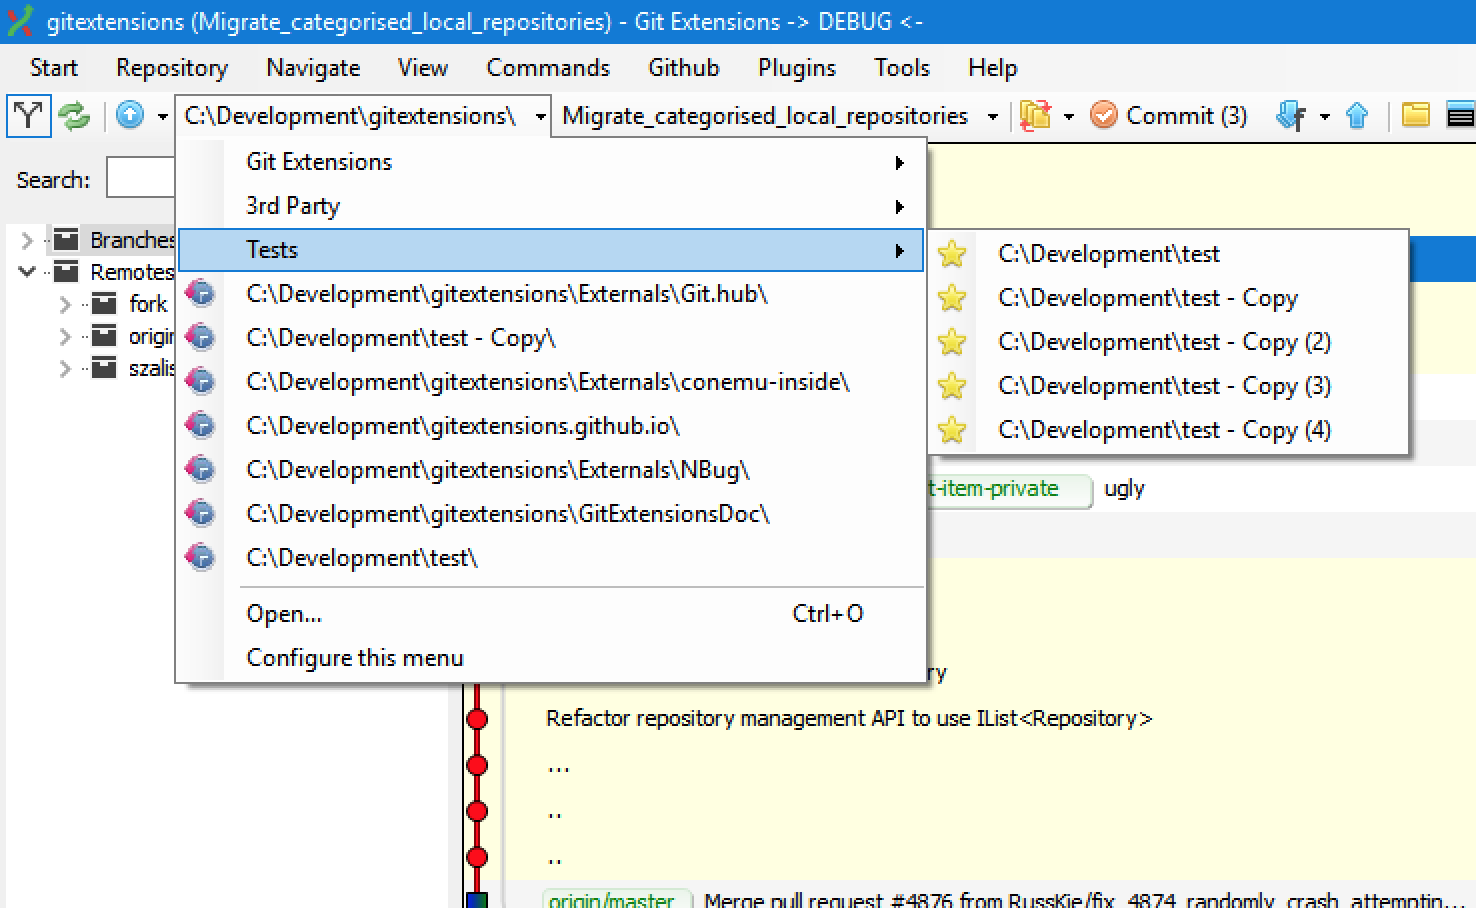Image resolution: width=1476 pixels, height=908 pixels.
Task: Open the Migrate_categorised_local_repositories branch dropdown
Action: [x=991, y=115]
